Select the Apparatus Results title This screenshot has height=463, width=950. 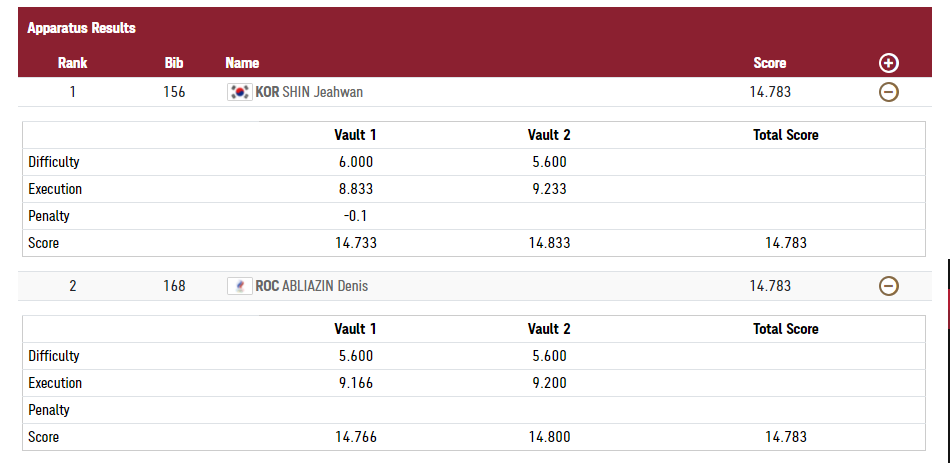[x=81, y=28]
